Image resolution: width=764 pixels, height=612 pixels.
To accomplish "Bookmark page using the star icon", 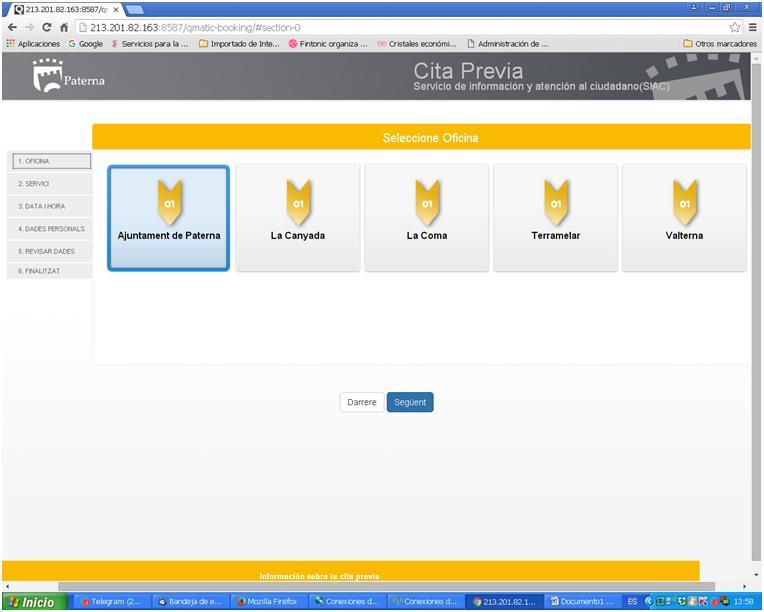I will 735,27.
